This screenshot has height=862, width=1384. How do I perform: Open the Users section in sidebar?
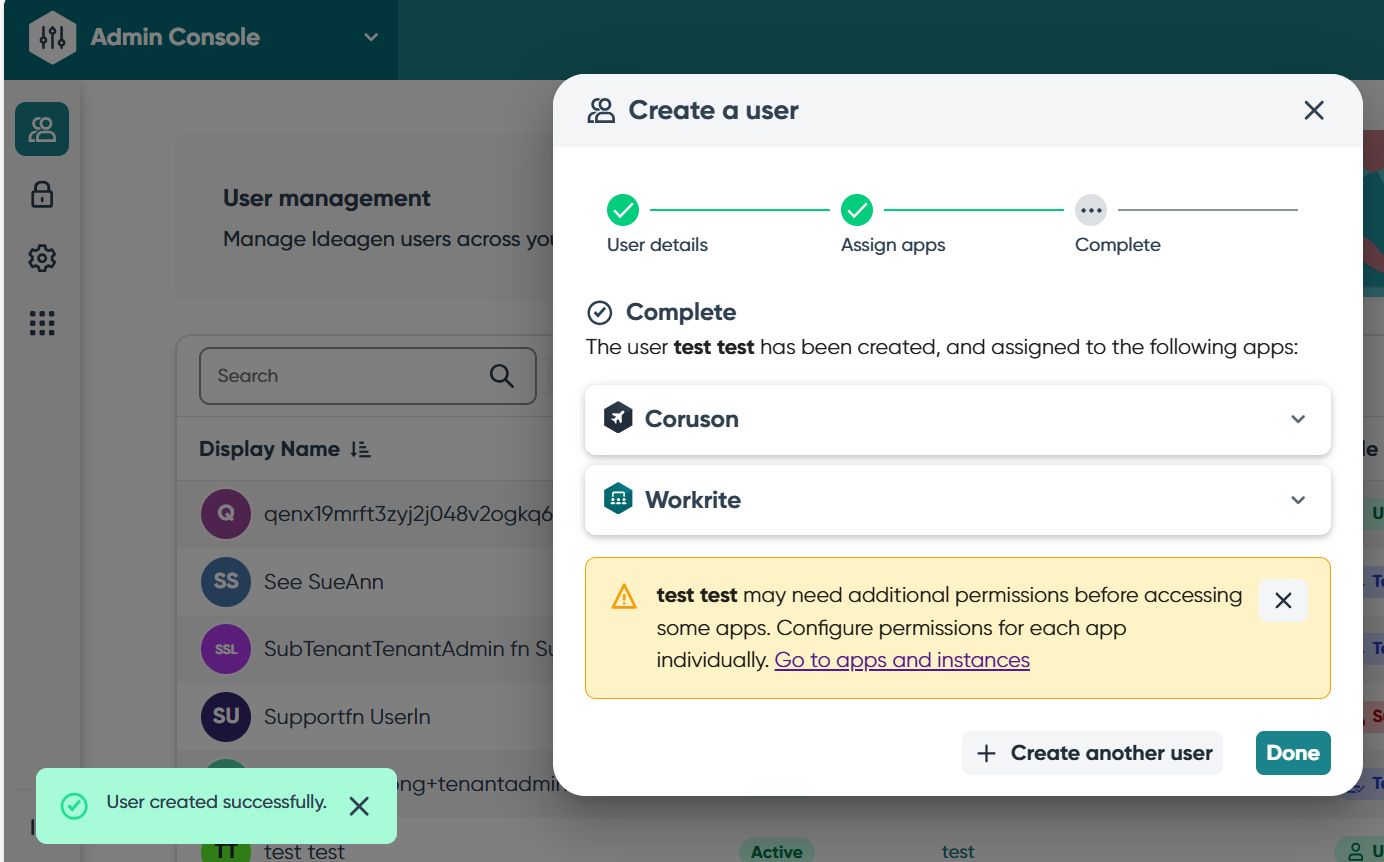click(42, 129)
